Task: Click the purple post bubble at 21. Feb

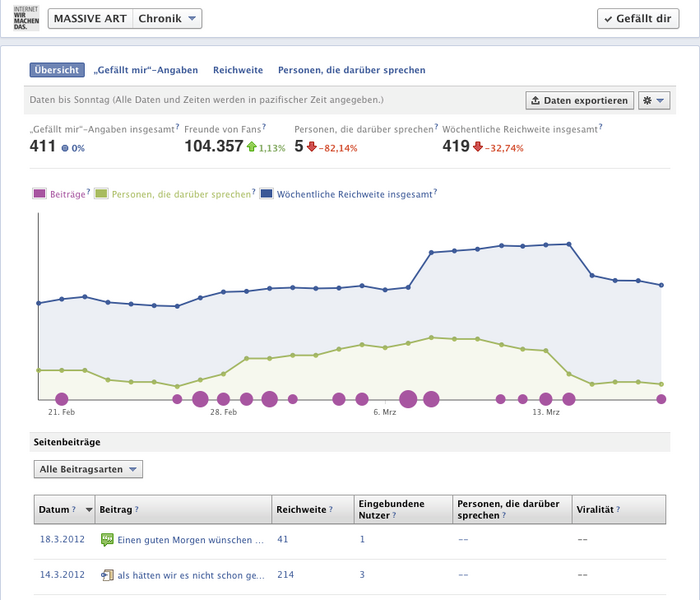Action: coord(62,399)
